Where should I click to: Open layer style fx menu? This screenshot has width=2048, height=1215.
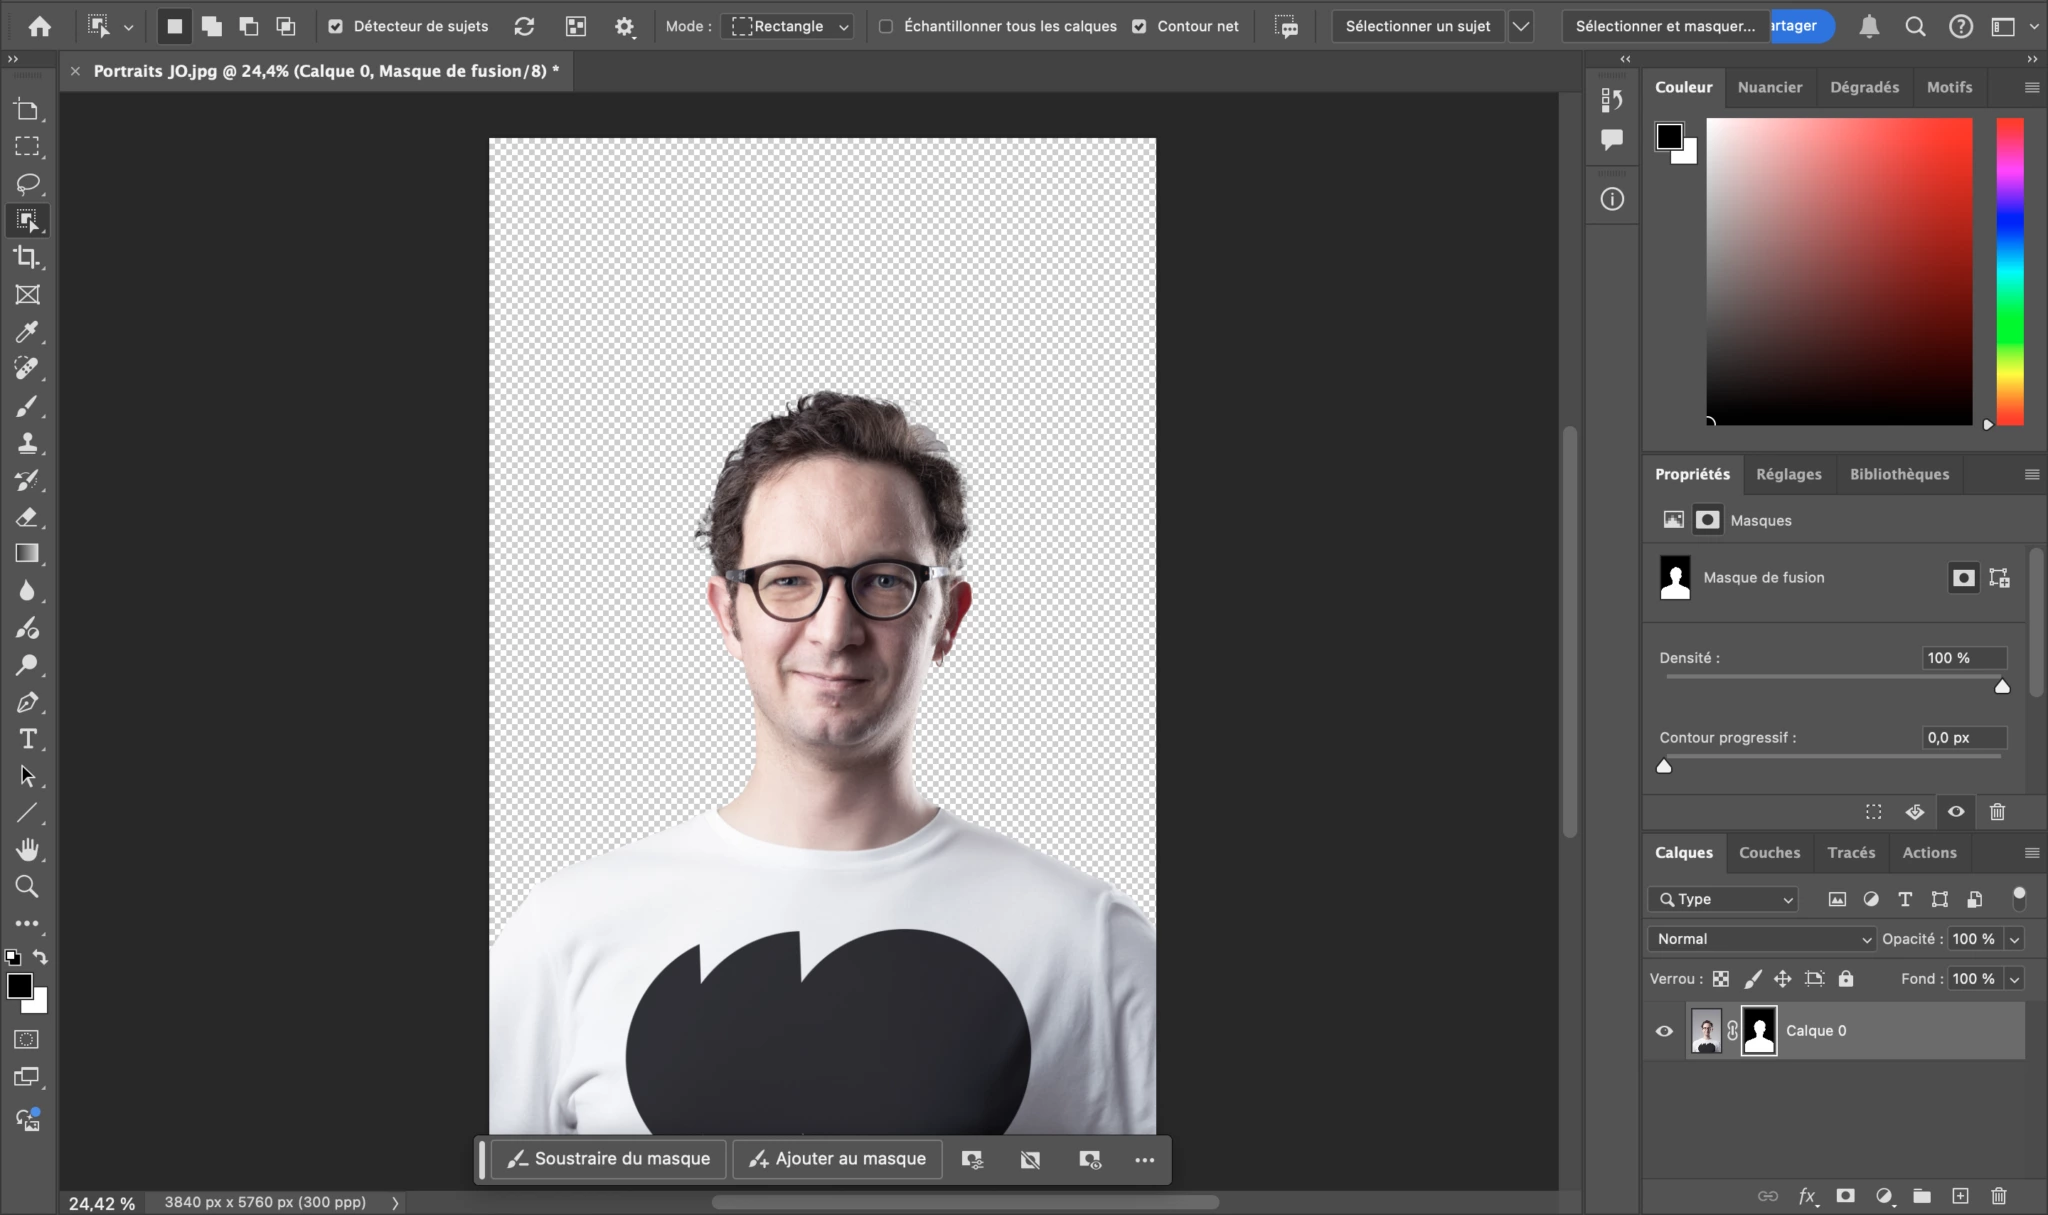coord(1807,1196)
